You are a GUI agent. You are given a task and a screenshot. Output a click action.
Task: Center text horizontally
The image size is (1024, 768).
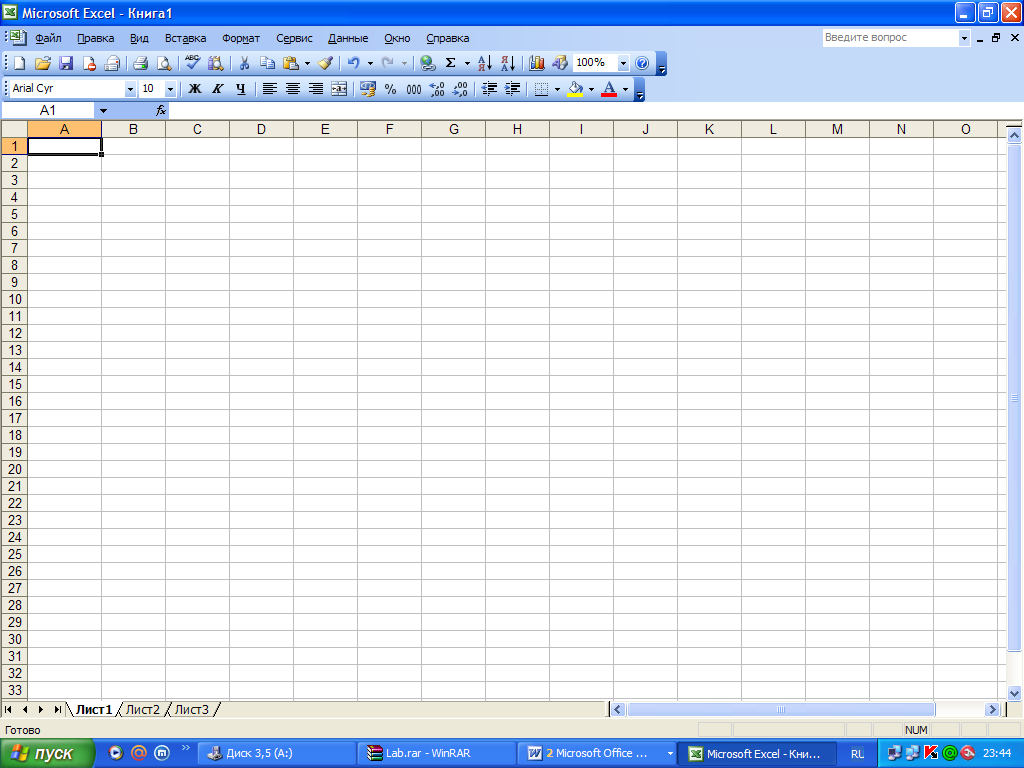click(293, 89)
